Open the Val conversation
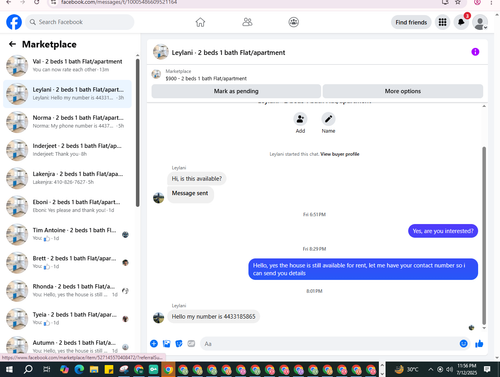 (x=68, y=66)
